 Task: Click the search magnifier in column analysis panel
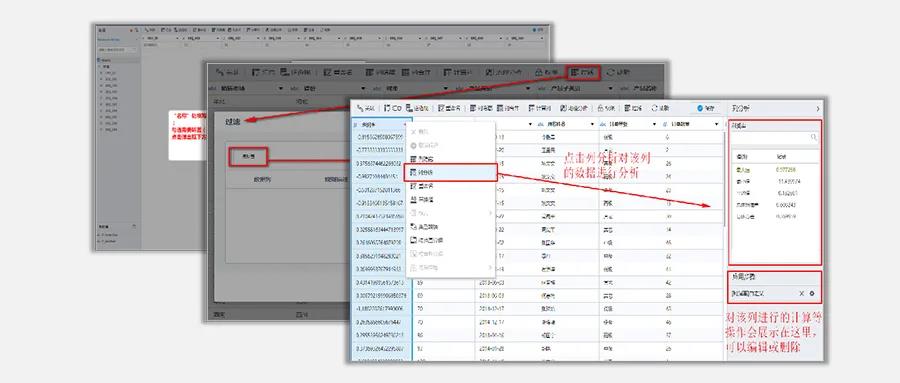(x=813, y=138)
